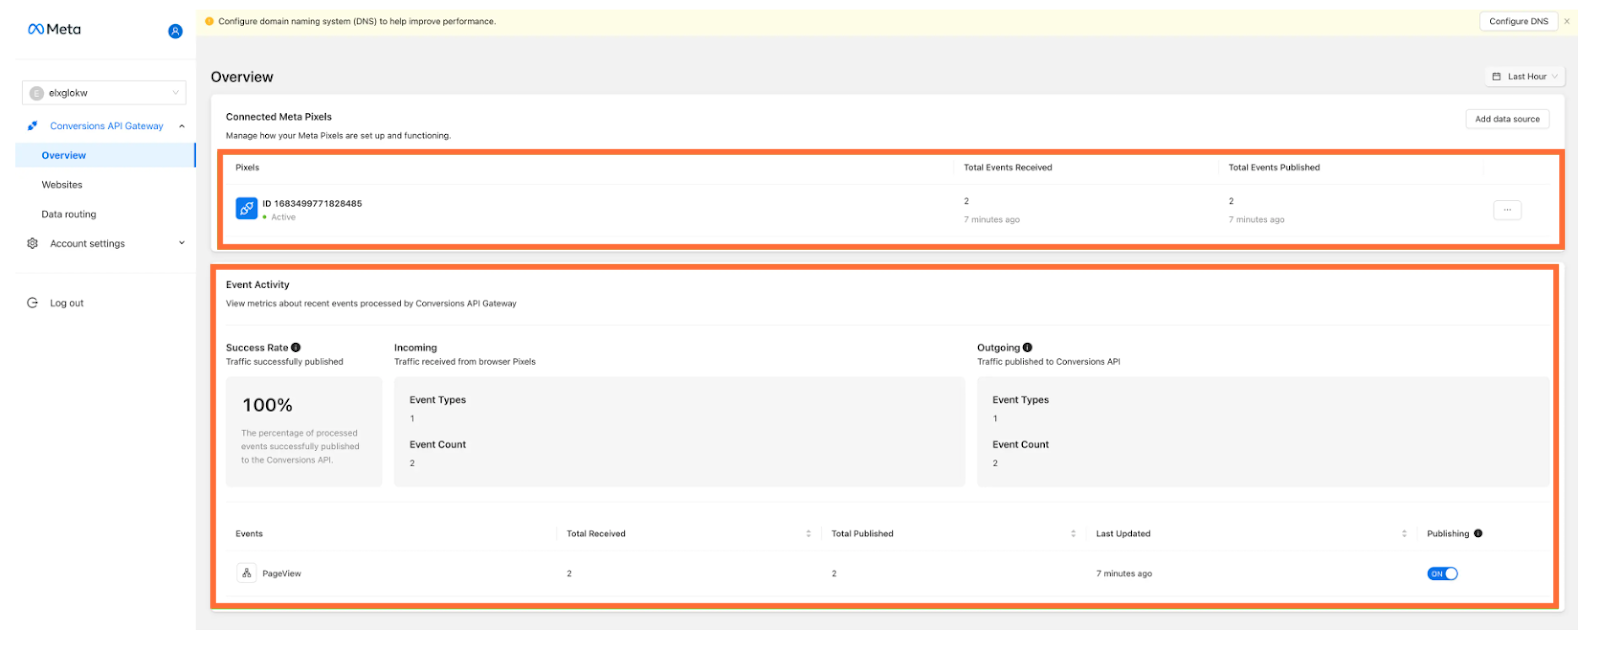The image size is (1600, 653).
Task: Click the Log out arrow icon
Action: 32,303
